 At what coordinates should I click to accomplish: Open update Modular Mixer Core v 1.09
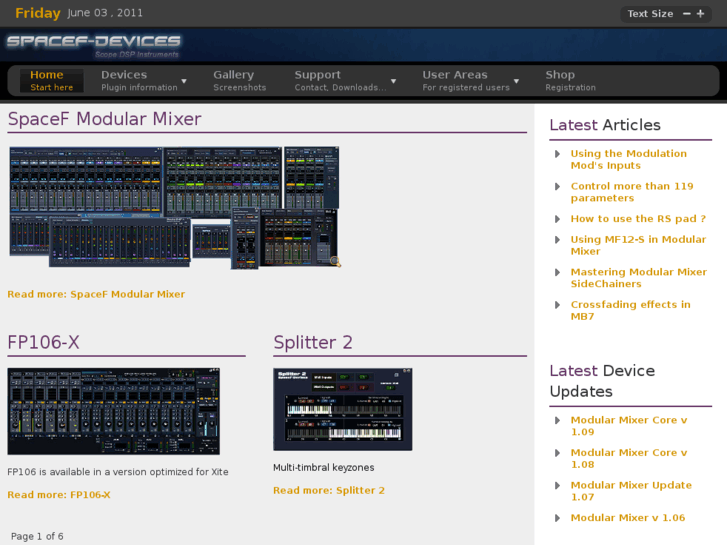[629, 426]
